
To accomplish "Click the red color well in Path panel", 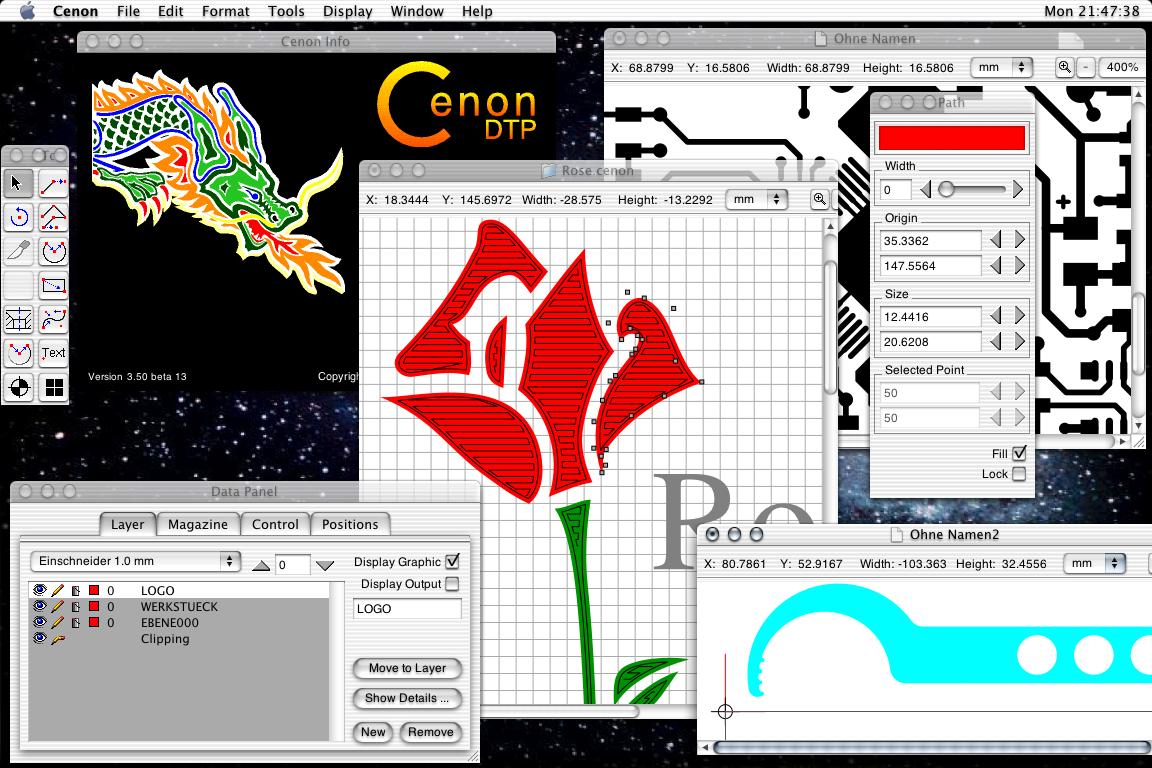I will [950, 137].
